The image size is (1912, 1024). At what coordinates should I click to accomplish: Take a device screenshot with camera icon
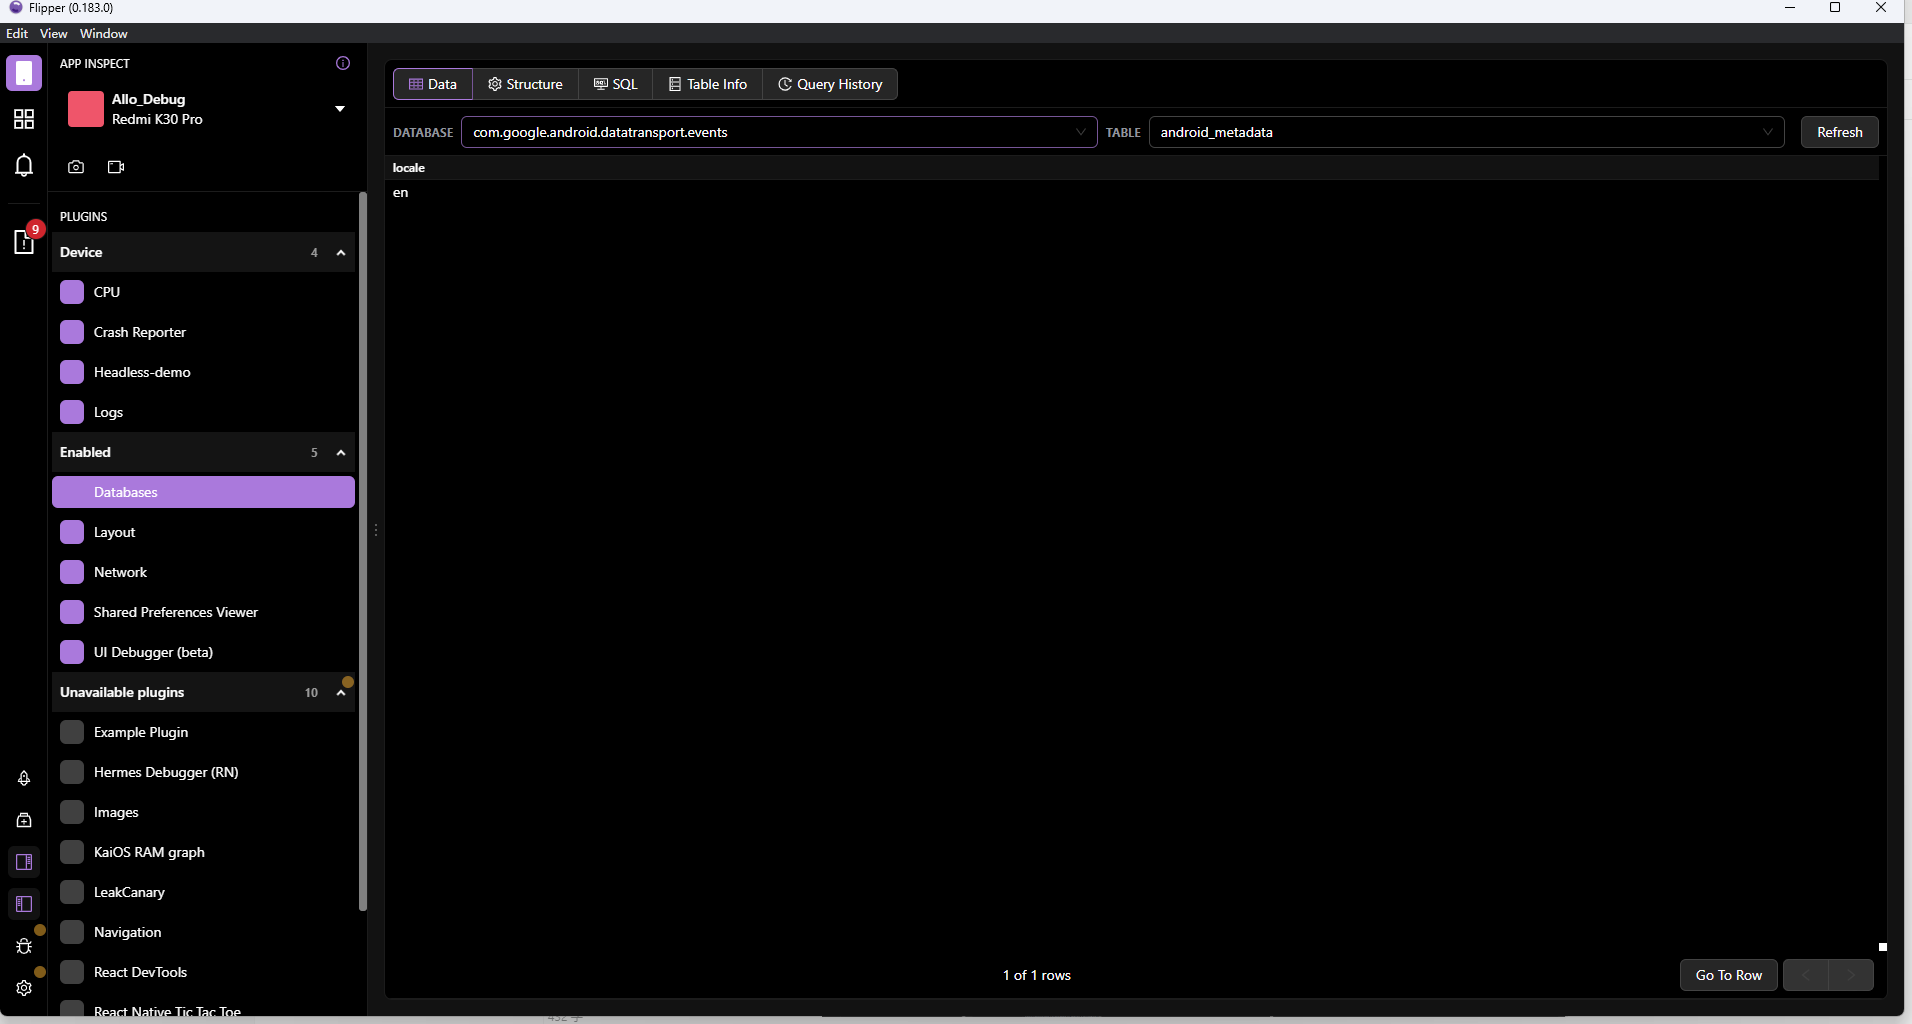point(76,167)
